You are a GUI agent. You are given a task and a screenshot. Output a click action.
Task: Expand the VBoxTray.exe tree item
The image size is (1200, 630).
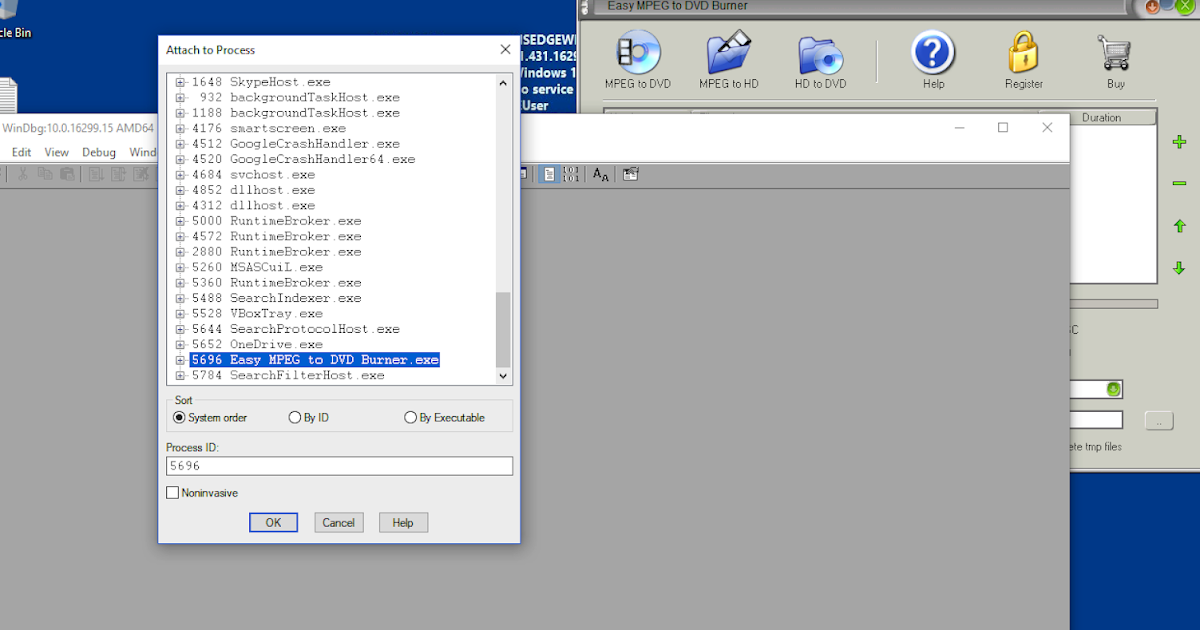pyautogui.click(x=180, y=313)
